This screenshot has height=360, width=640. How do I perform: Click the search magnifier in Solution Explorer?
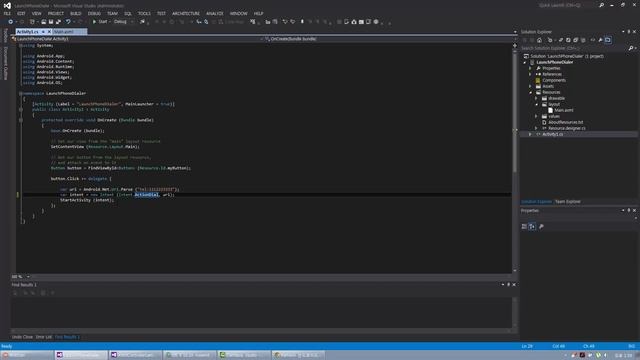click(631, 48)
